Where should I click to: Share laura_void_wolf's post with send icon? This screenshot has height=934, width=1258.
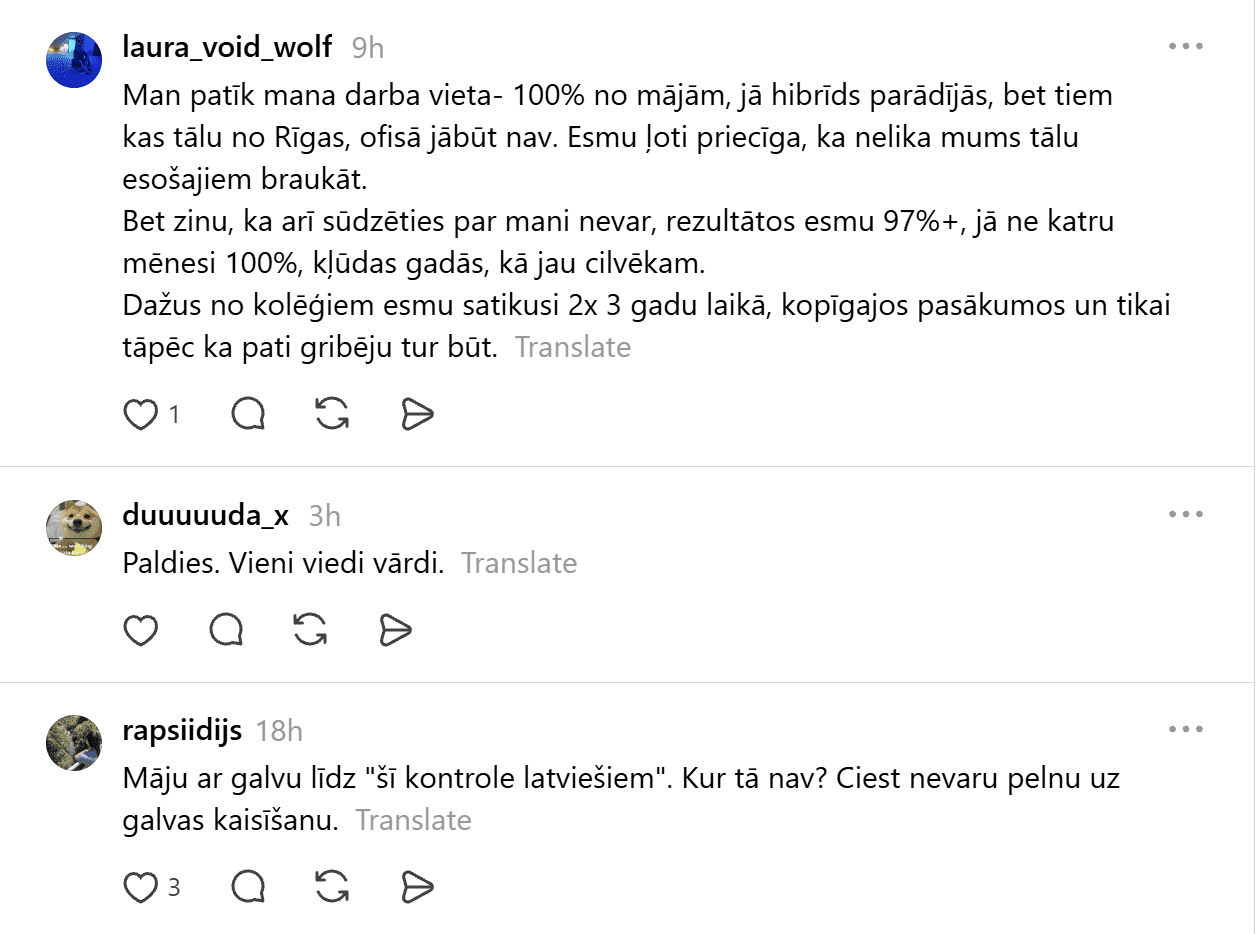417,414
